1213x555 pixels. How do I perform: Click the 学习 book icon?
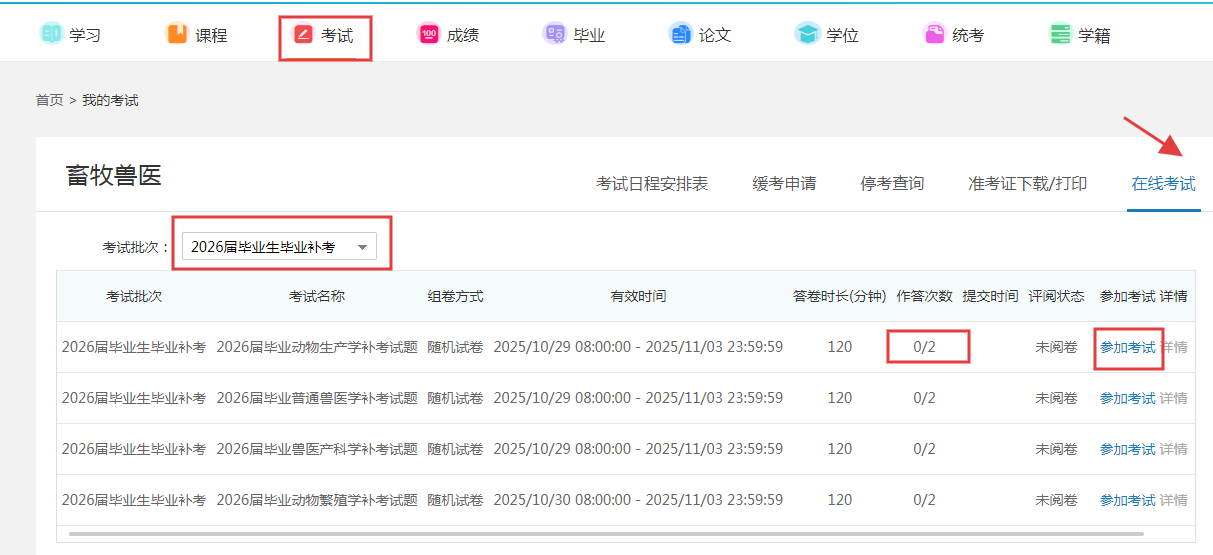point(51,34)
